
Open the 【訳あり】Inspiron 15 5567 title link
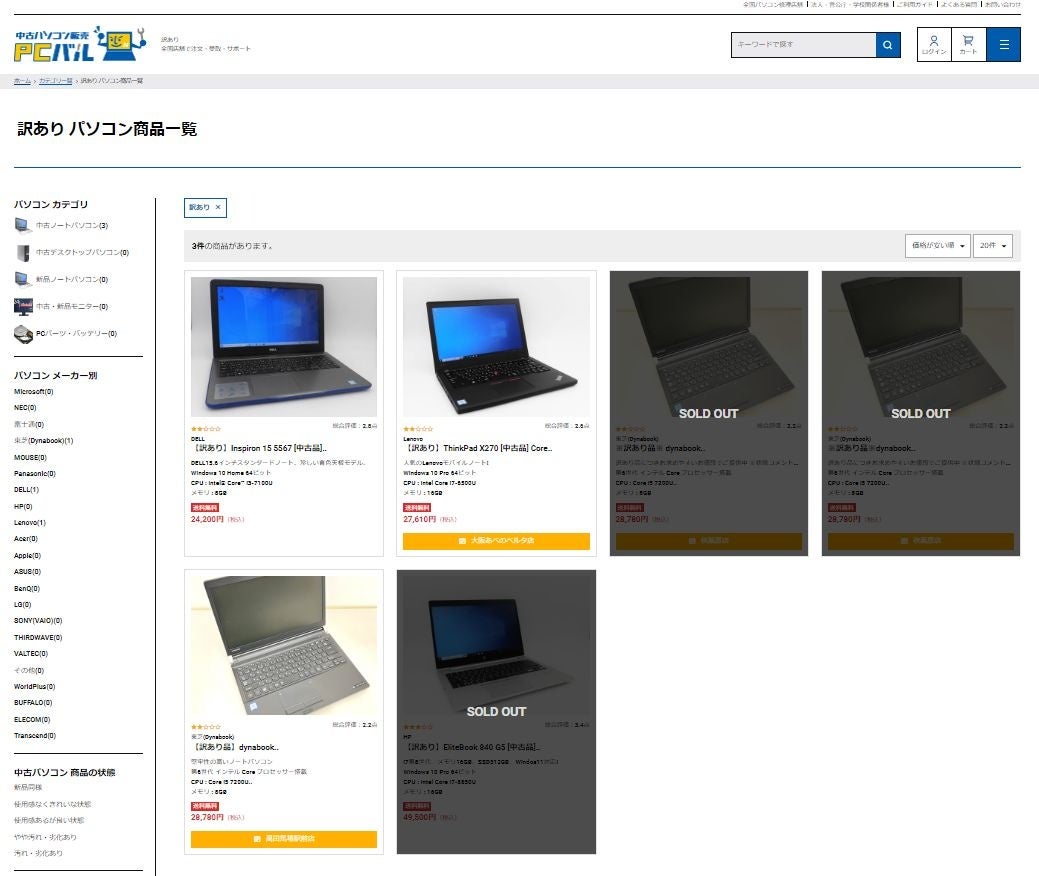[x=258, y=449]
